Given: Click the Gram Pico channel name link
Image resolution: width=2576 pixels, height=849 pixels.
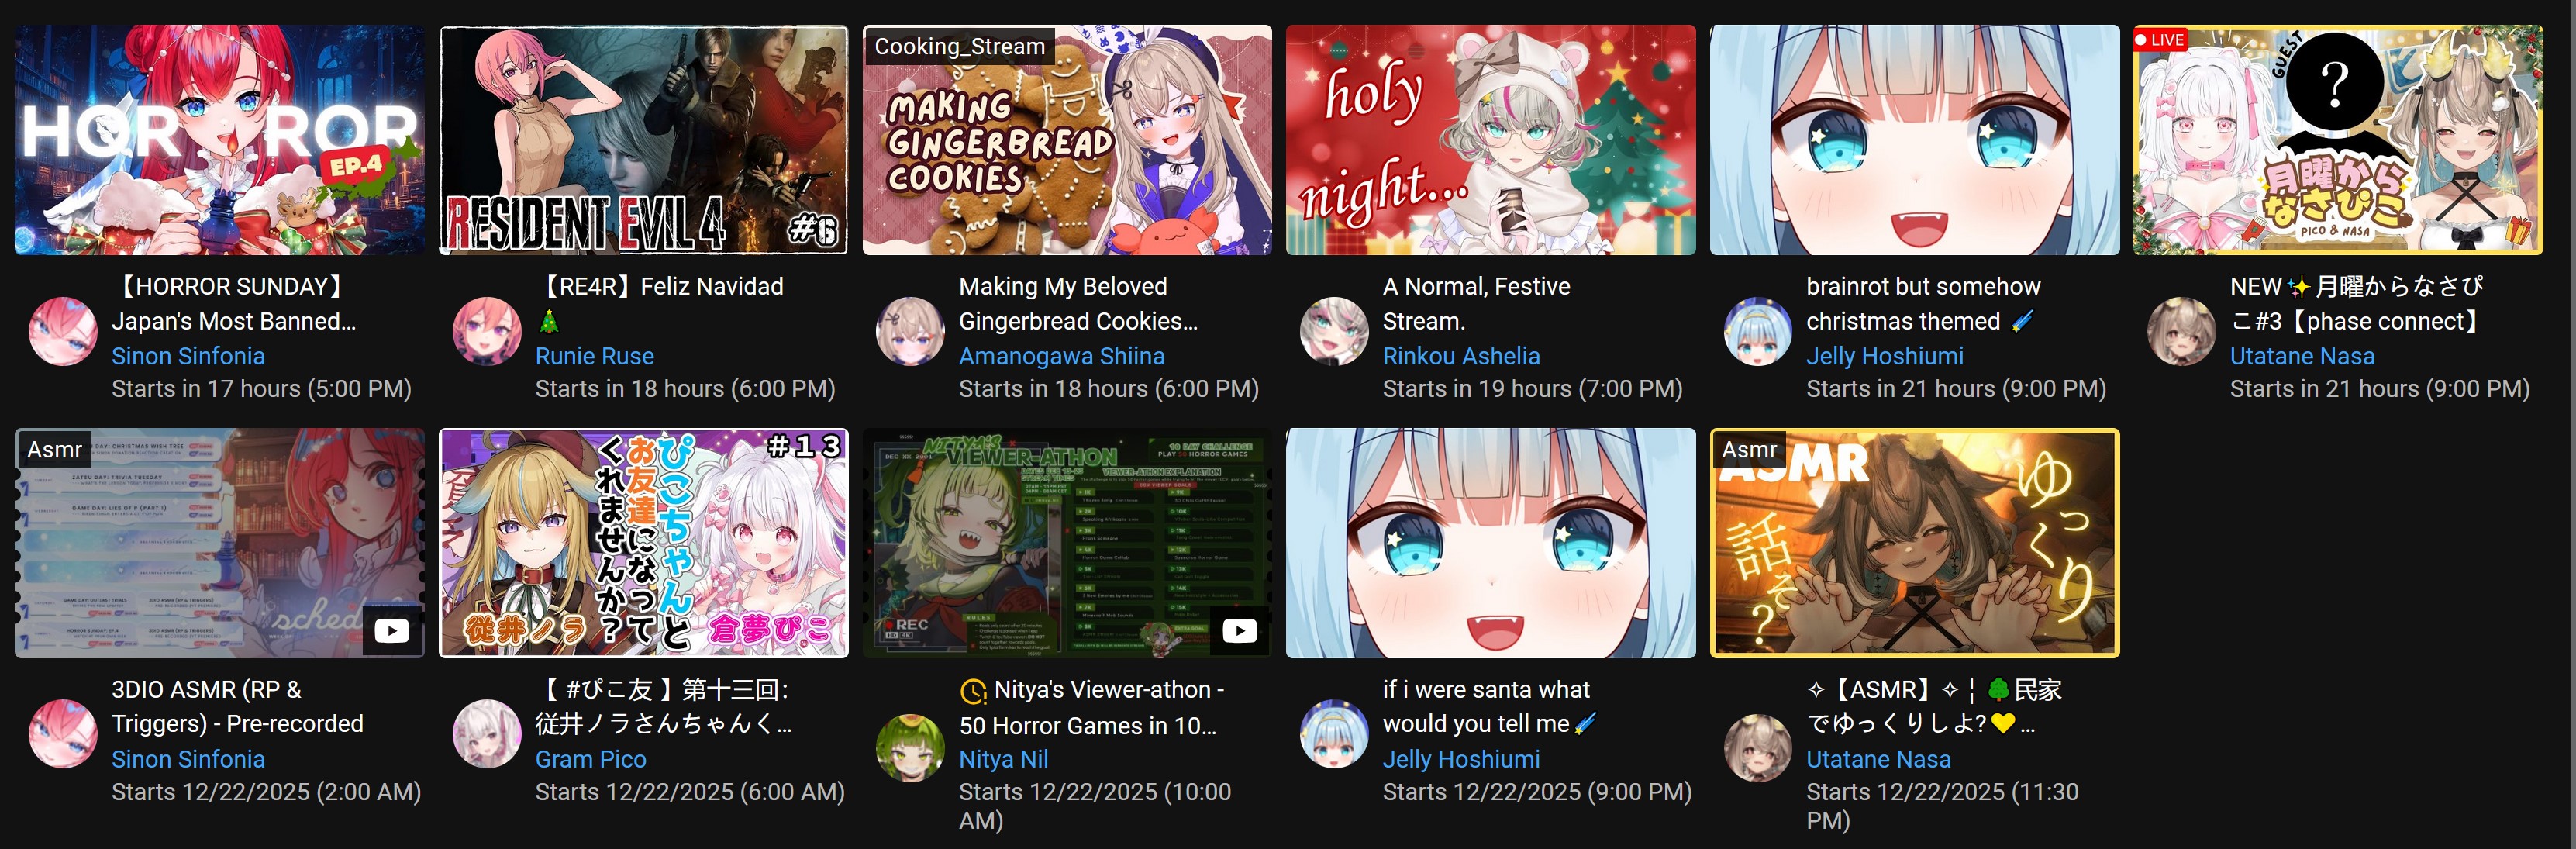Looking at the screenshot, I should tap(590, 759).
